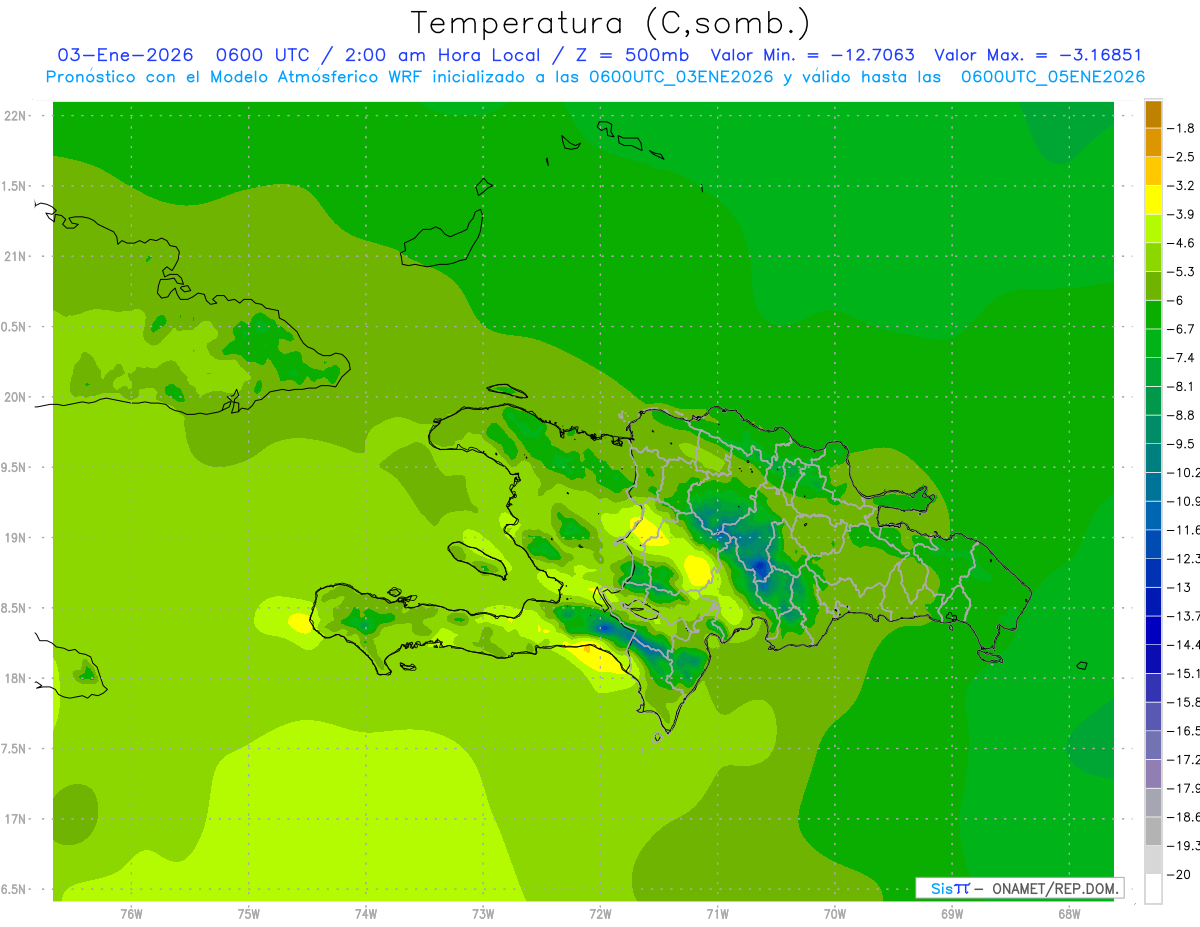Click the "ONAMET/REP.DOM." credit label

tap(1057, 888)
